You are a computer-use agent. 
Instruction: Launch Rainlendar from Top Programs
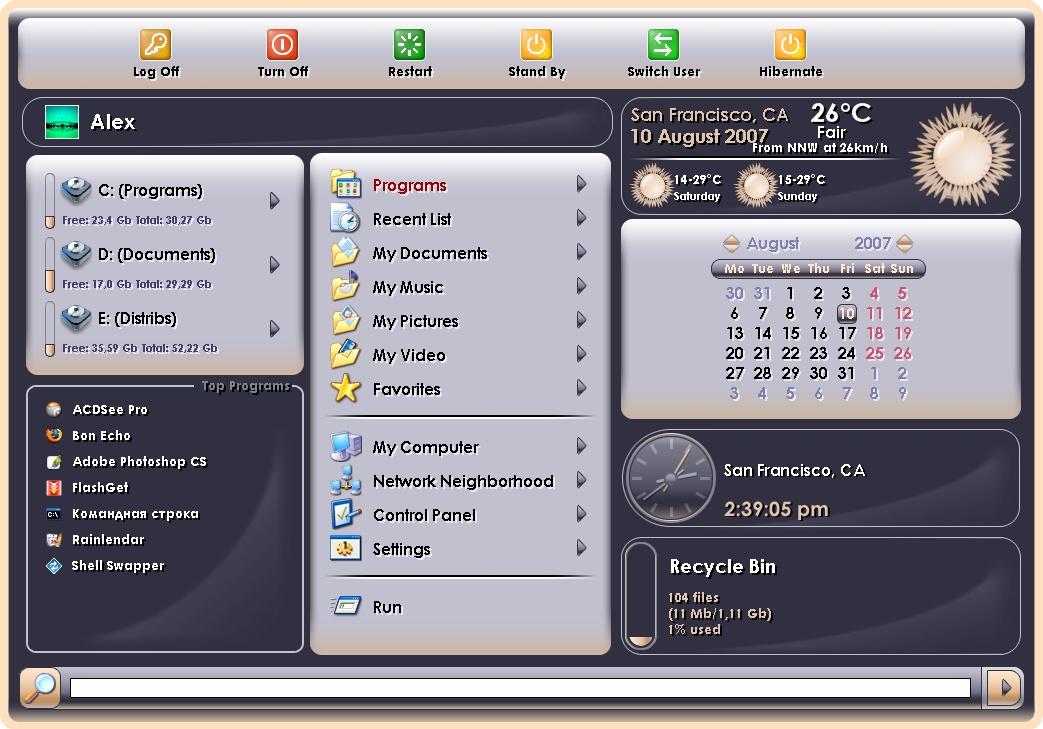point(95,539)
